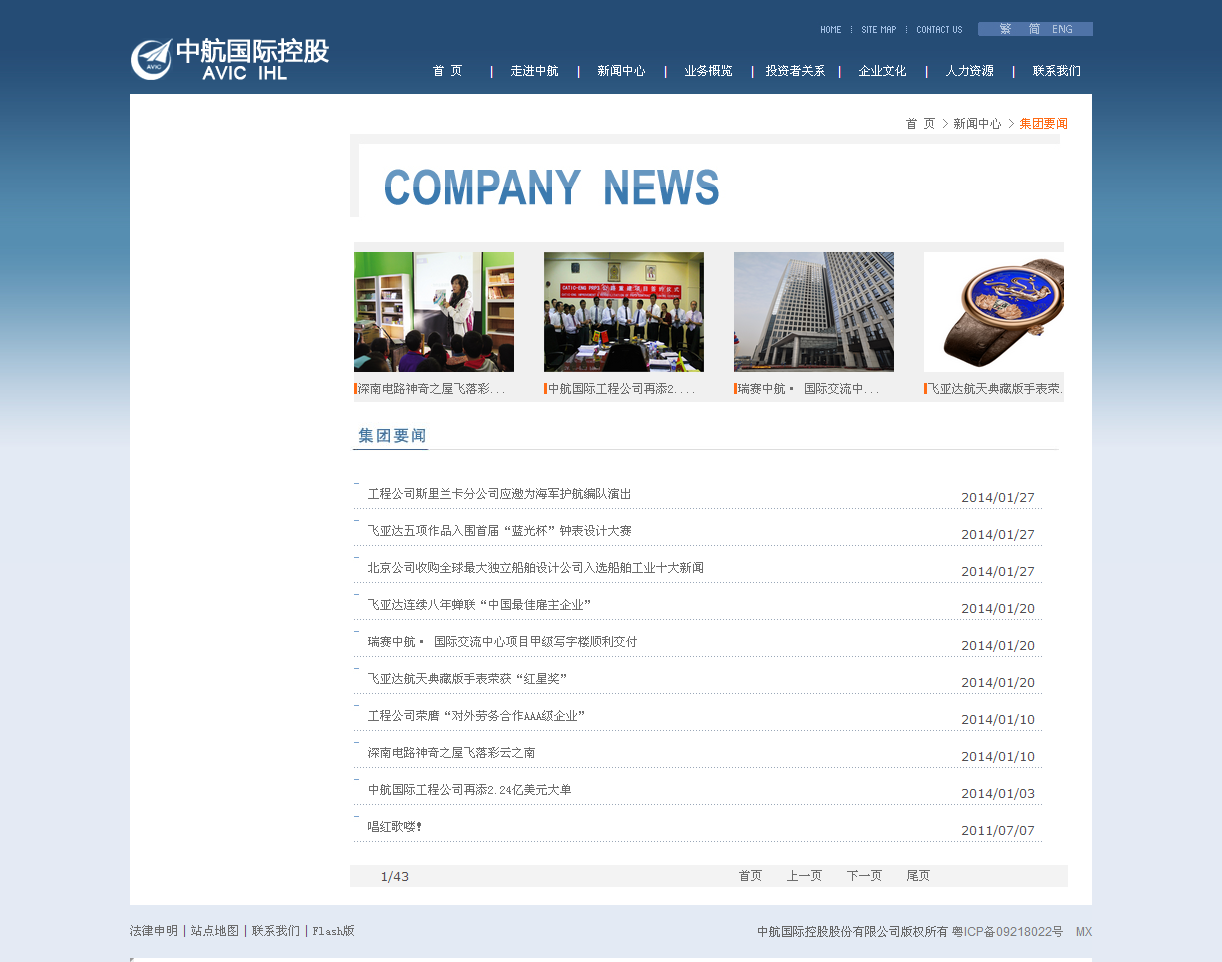The width and height of the screenshot is (1222, 962).
Task: Click the AVIC logo icon
Action: coord(150,58)
